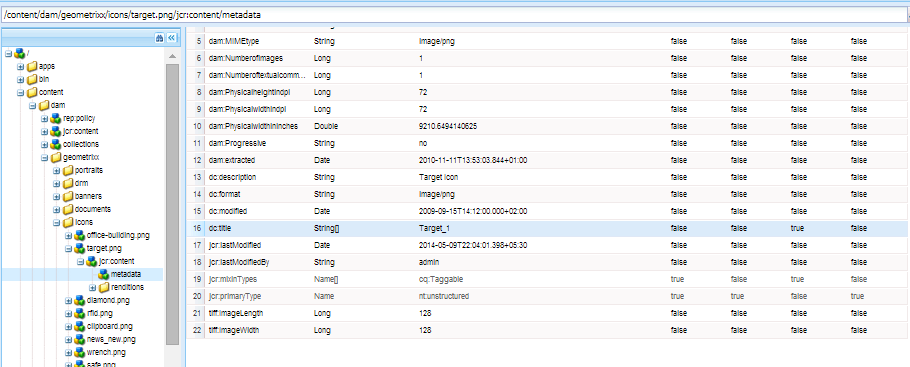The width and height of the screenshot is (910, 367).
Task: Click the banners folder icon
Action: (68, 196)
